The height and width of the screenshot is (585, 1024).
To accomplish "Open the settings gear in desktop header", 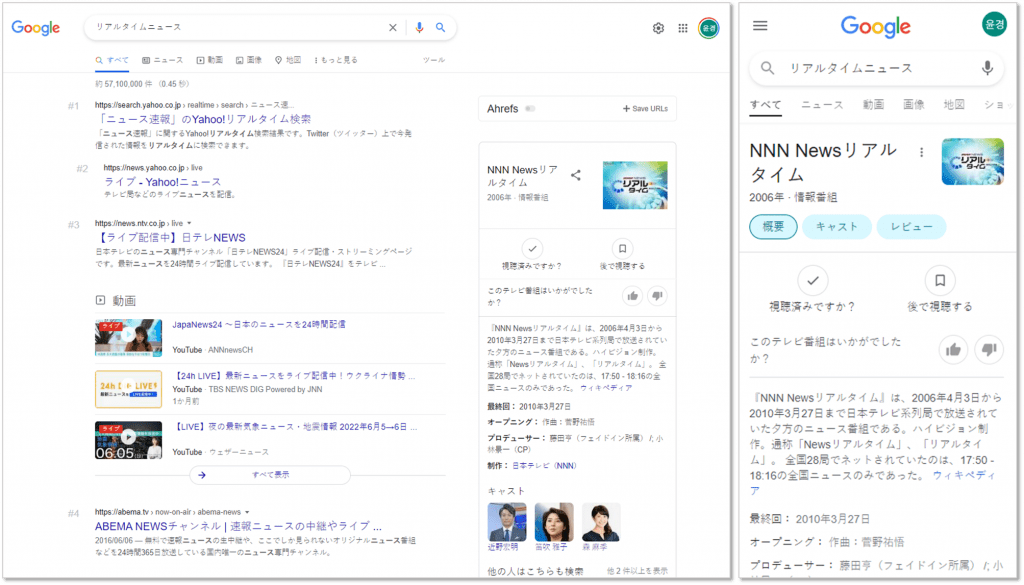I will point(658,28).
